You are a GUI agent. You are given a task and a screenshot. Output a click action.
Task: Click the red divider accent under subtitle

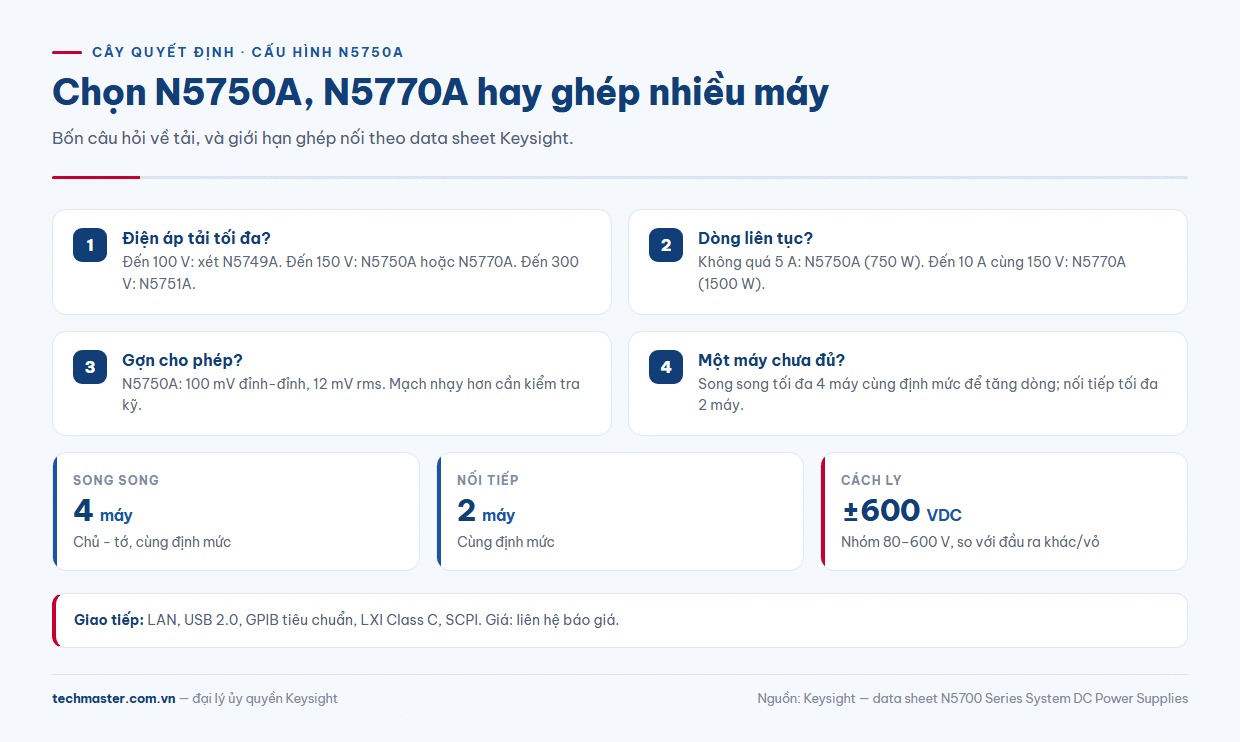coord(96,177)
